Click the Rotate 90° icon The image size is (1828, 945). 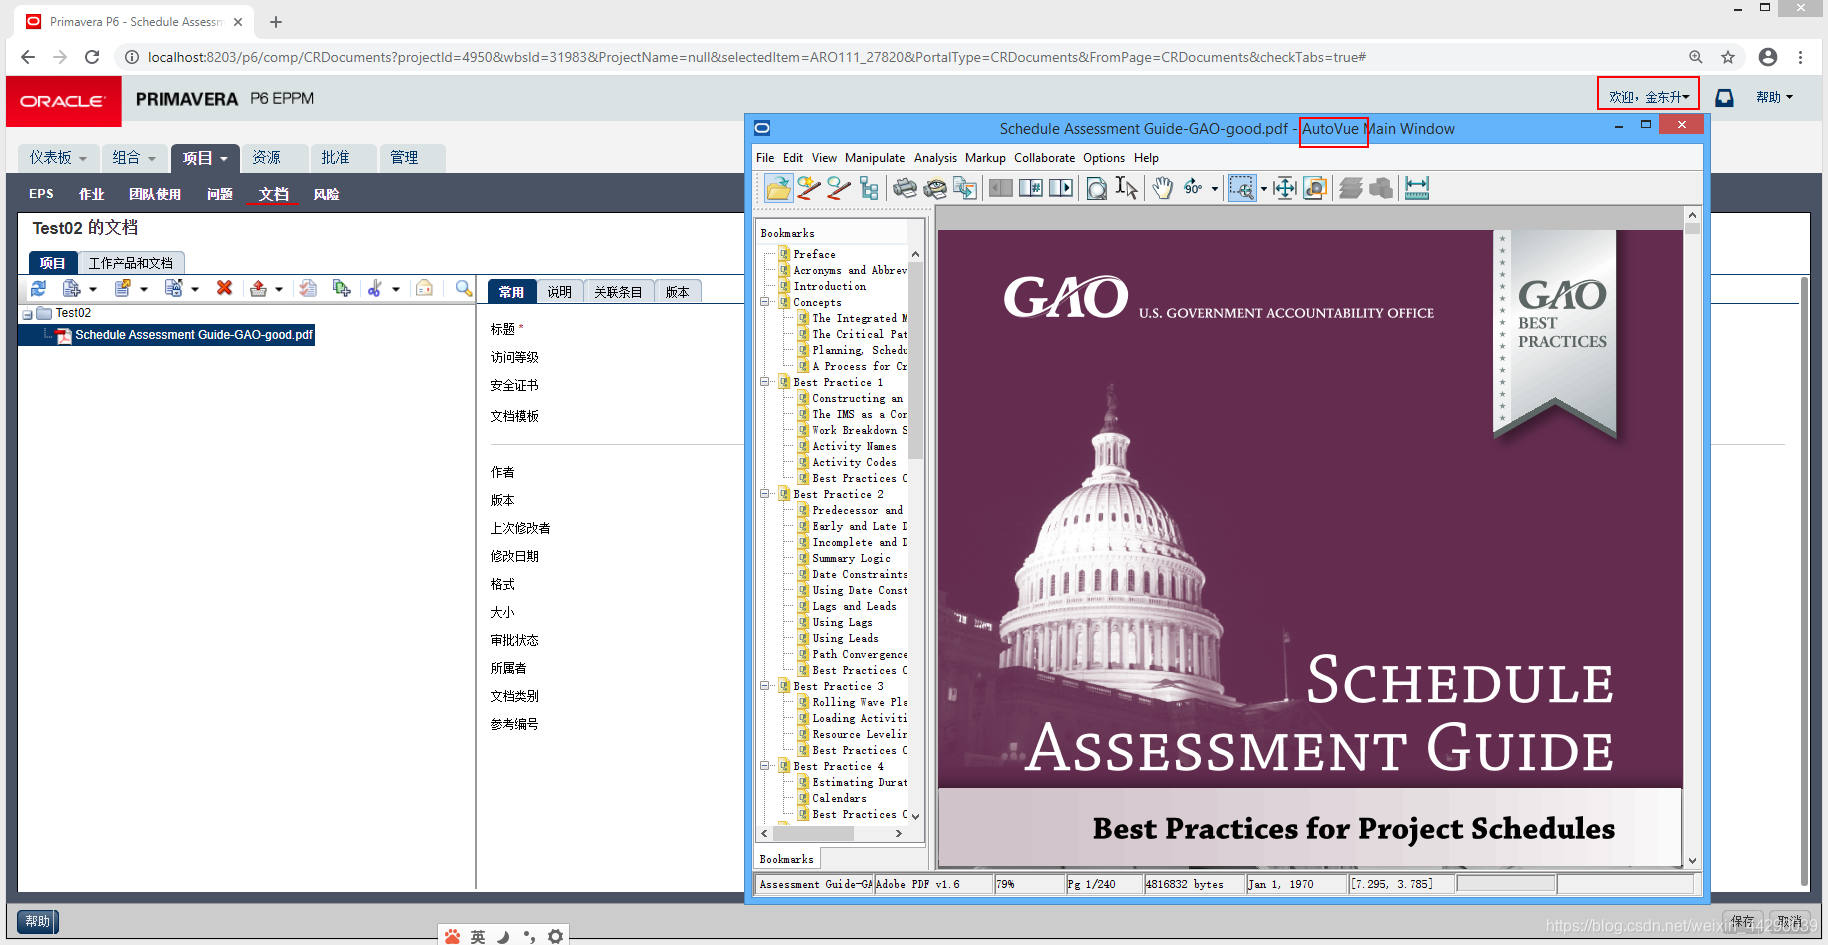pyautogui.click(x=1193, y=188)
